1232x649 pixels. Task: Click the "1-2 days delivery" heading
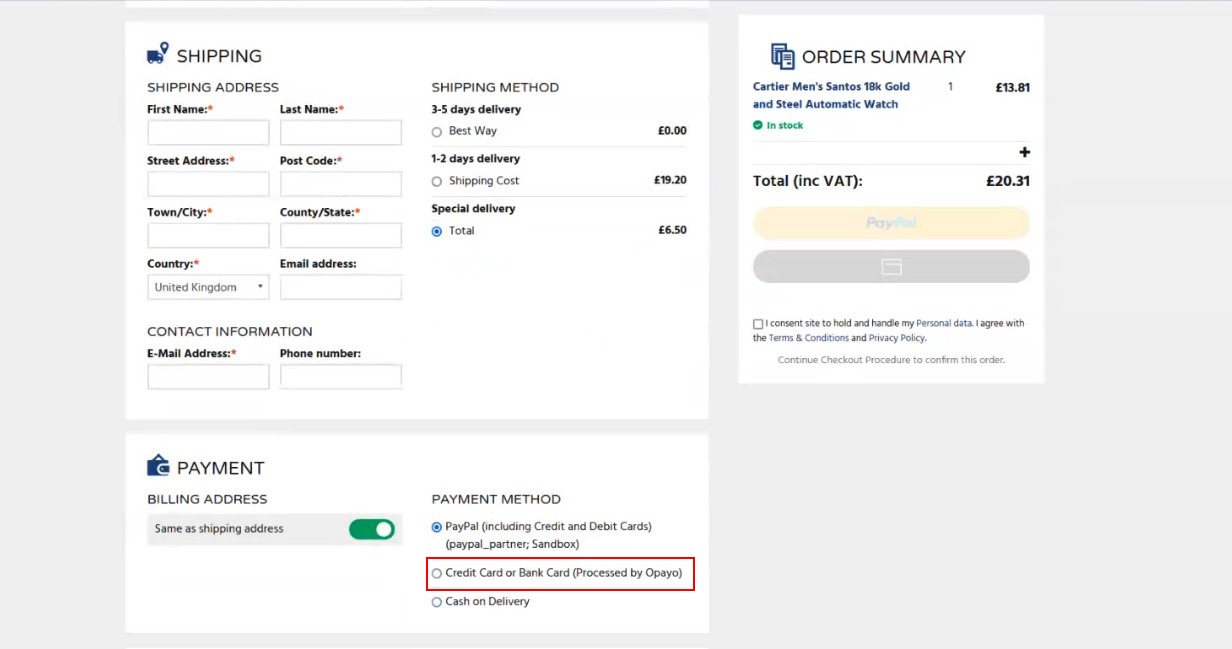(476, 159)
